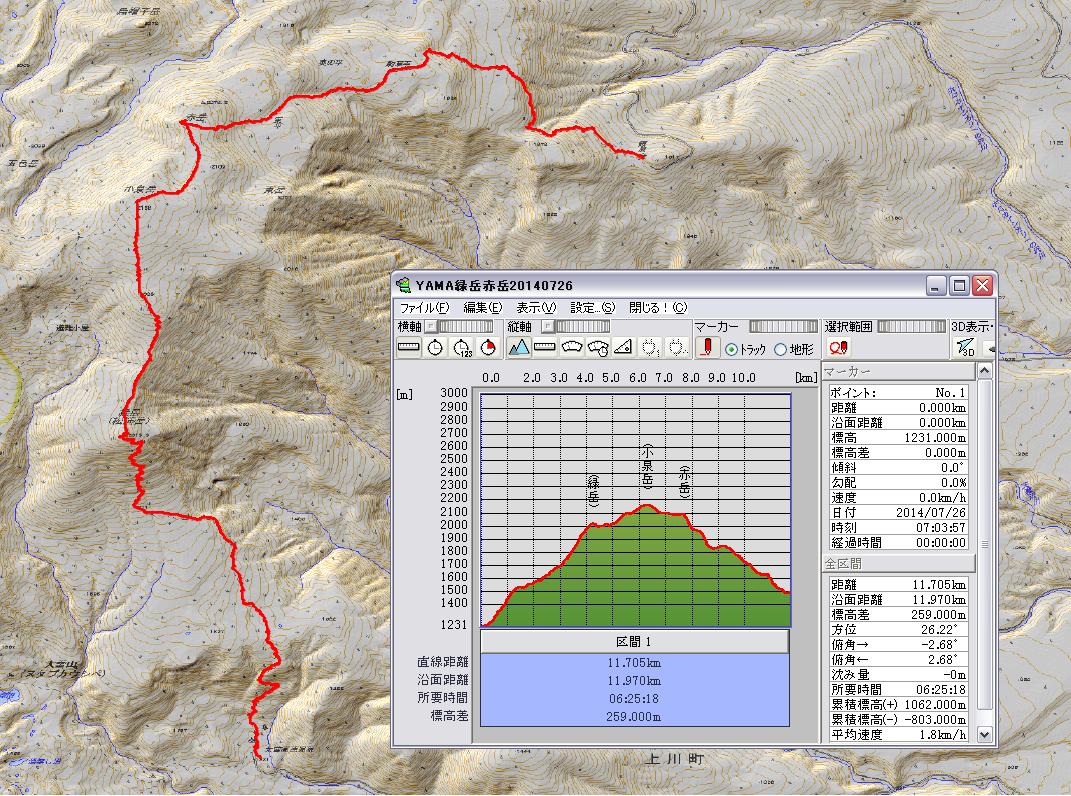Click the 標高差 259.000m value in segment table
This screenshot has width=1071, height=796.
634,716
